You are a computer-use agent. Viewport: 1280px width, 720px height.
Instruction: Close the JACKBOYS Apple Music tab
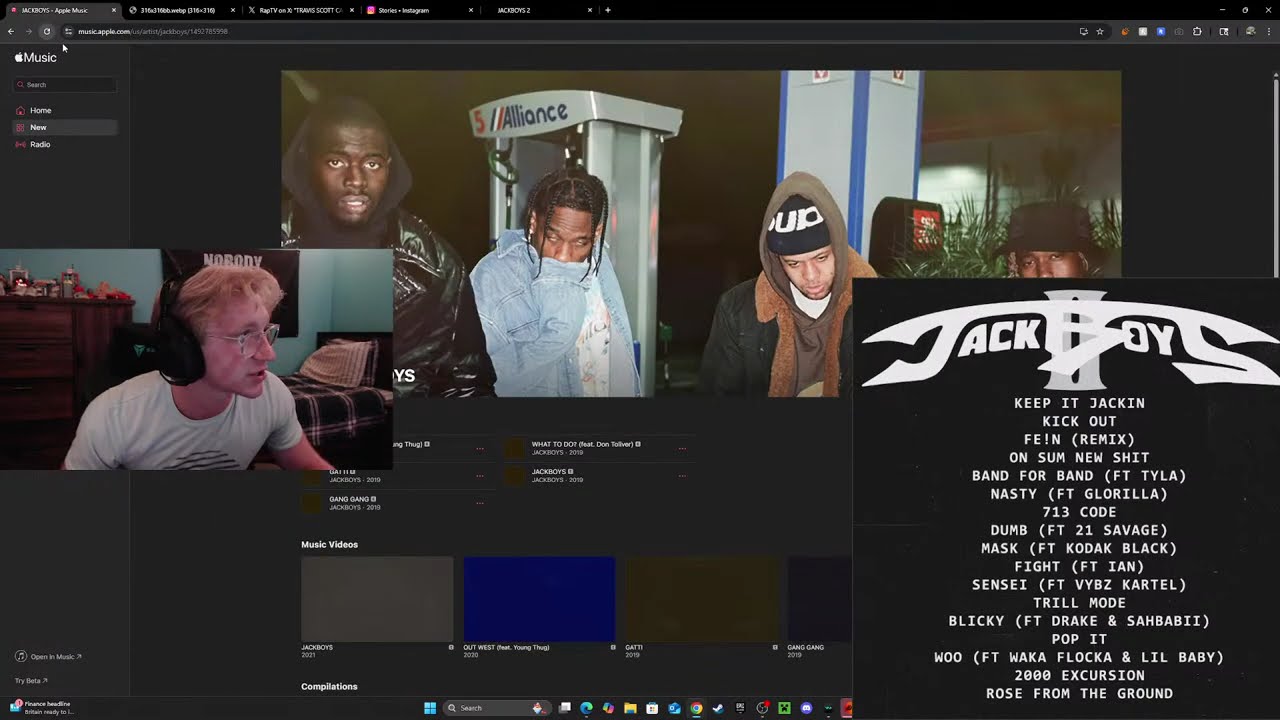point(114,10)
